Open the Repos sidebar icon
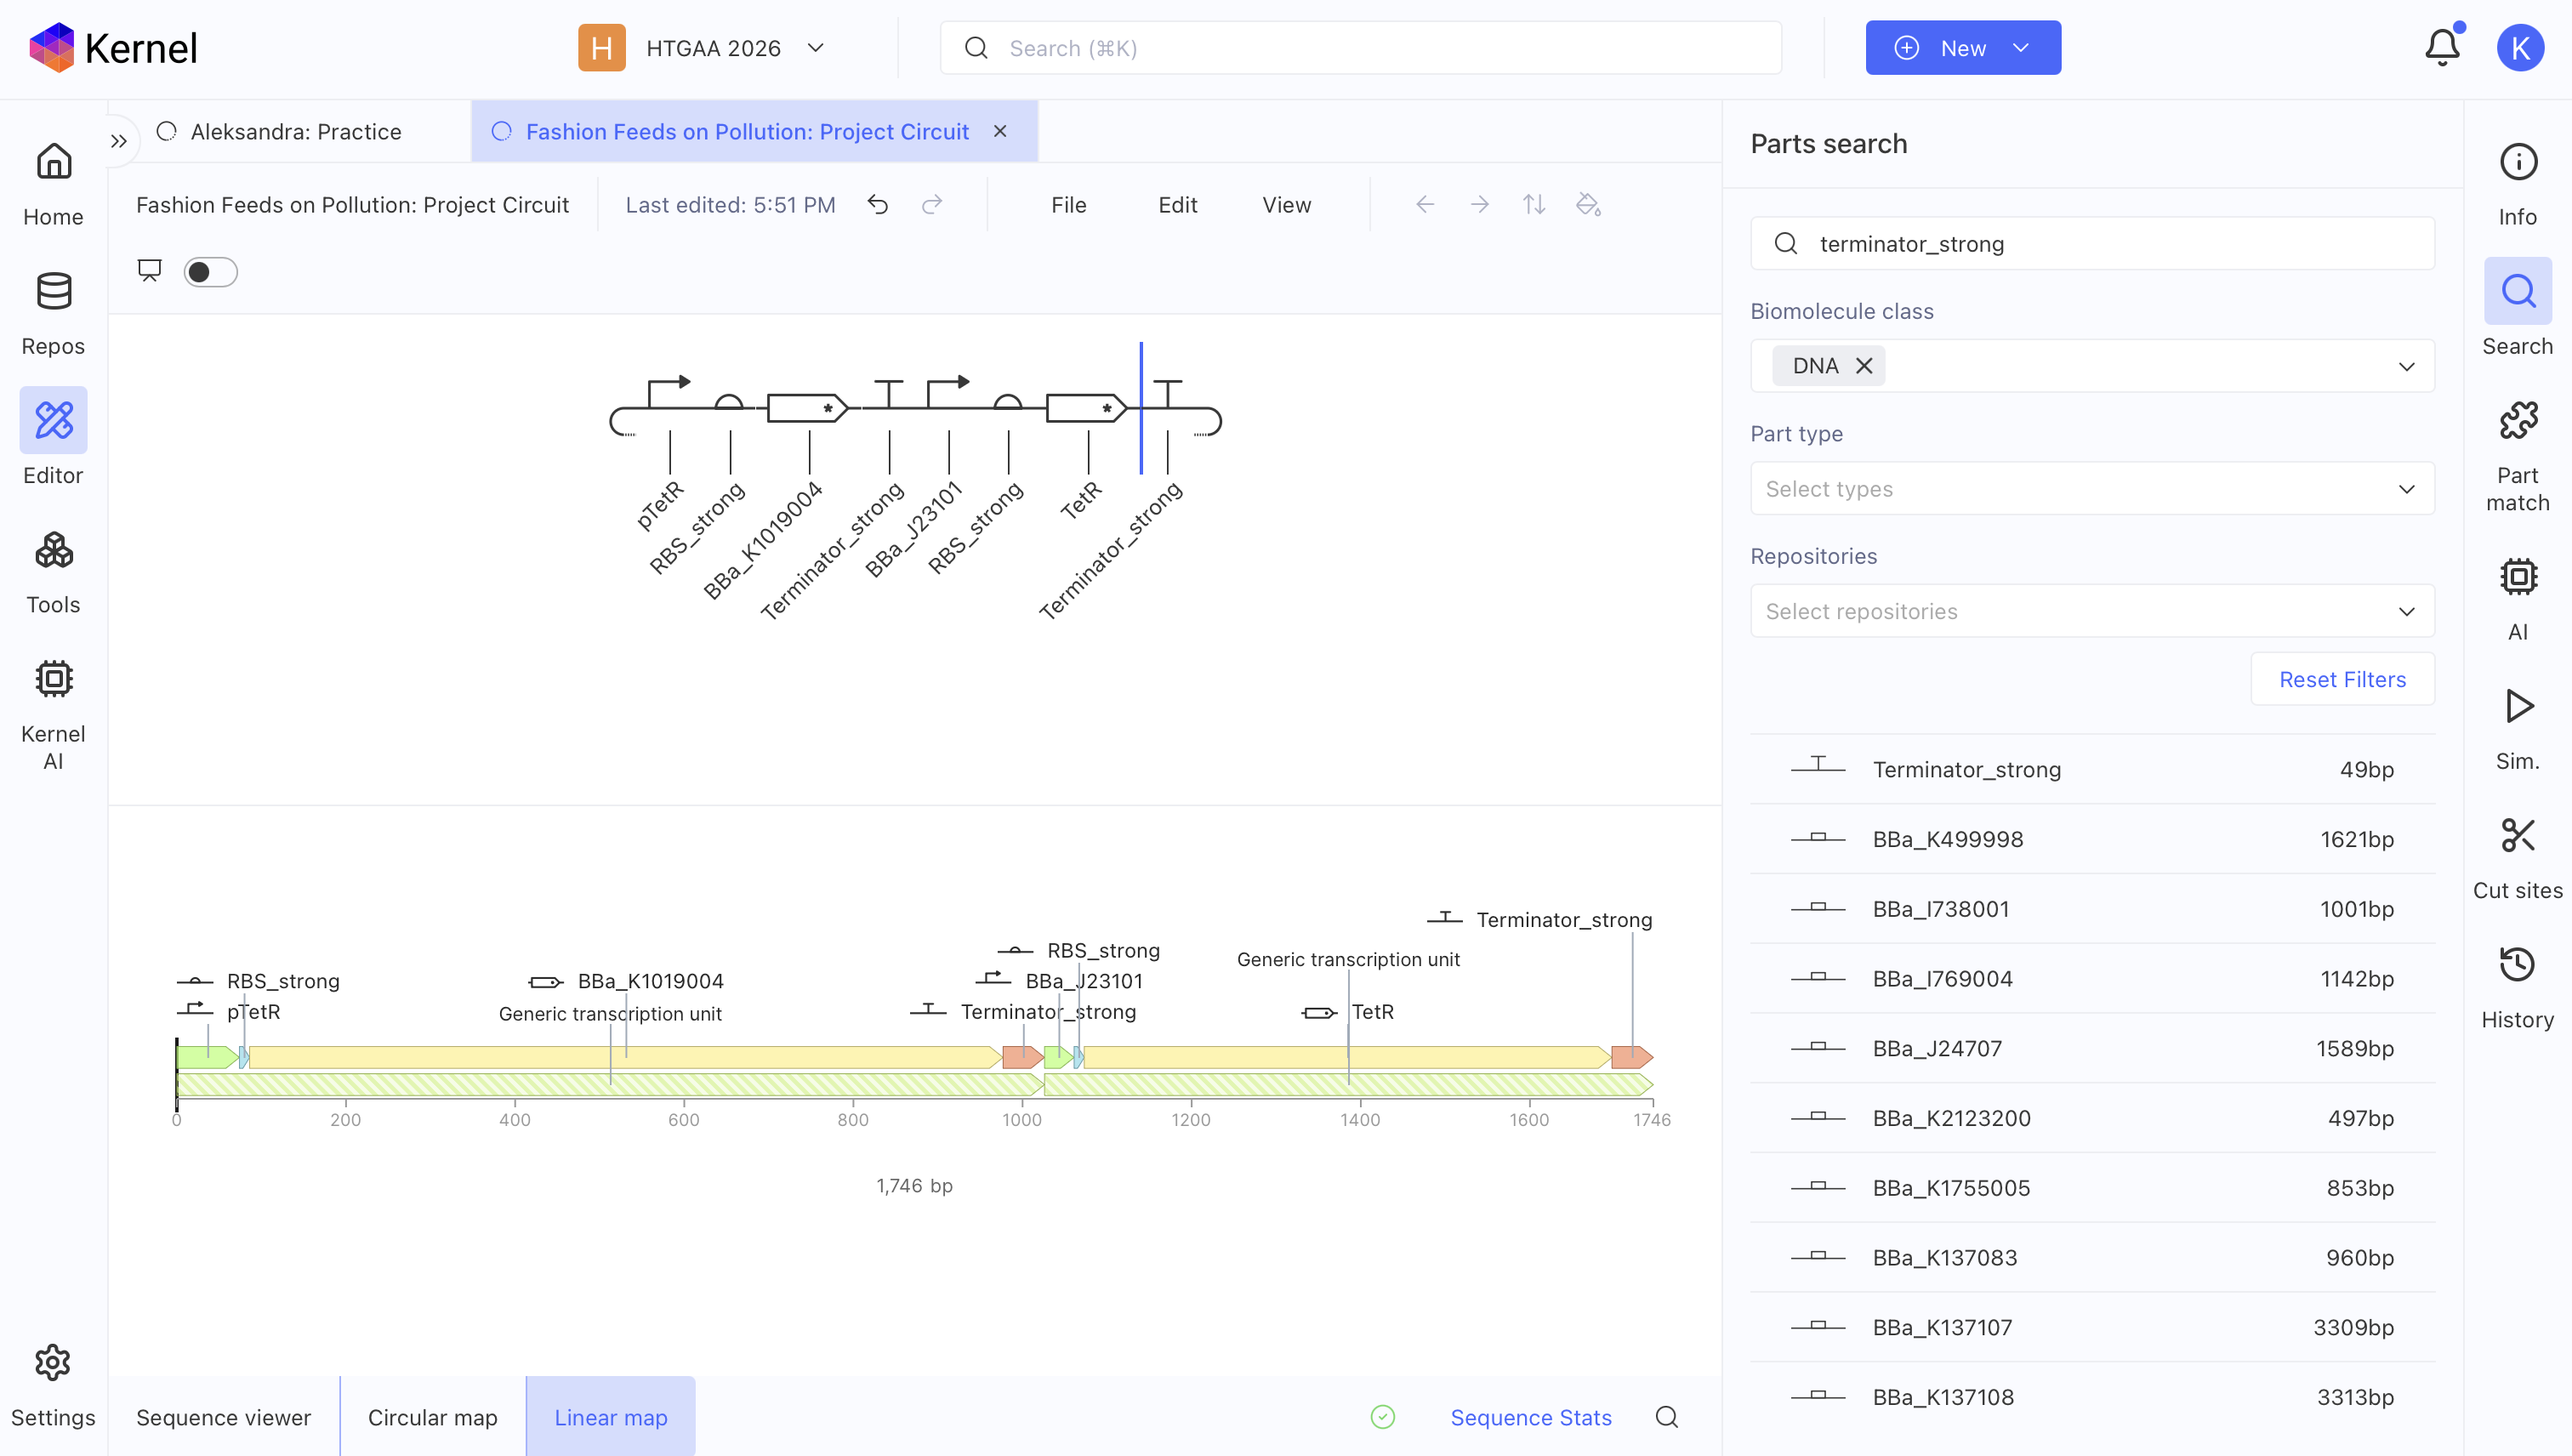This screenshot has height=1456, width=2572. click(53, 291)
